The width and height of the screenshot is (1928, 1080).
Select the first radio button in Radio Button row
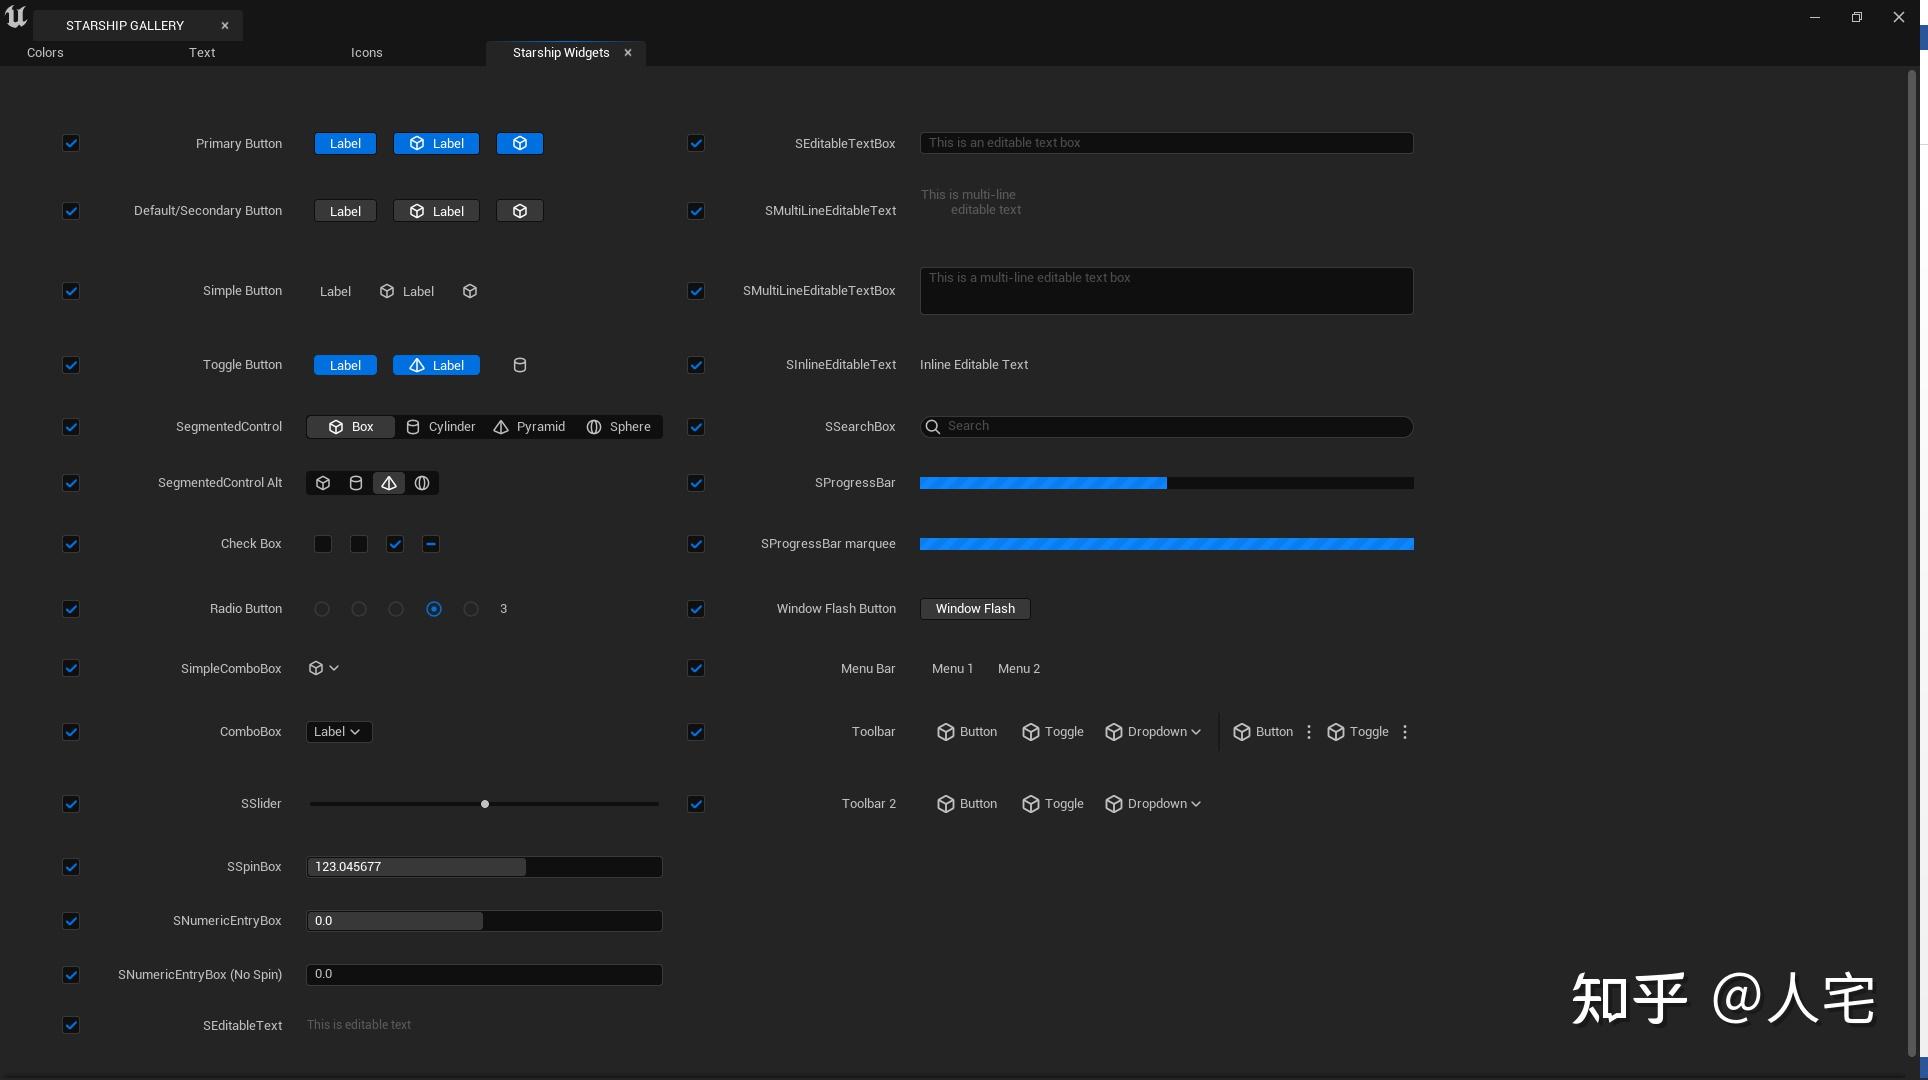[322, 609]
